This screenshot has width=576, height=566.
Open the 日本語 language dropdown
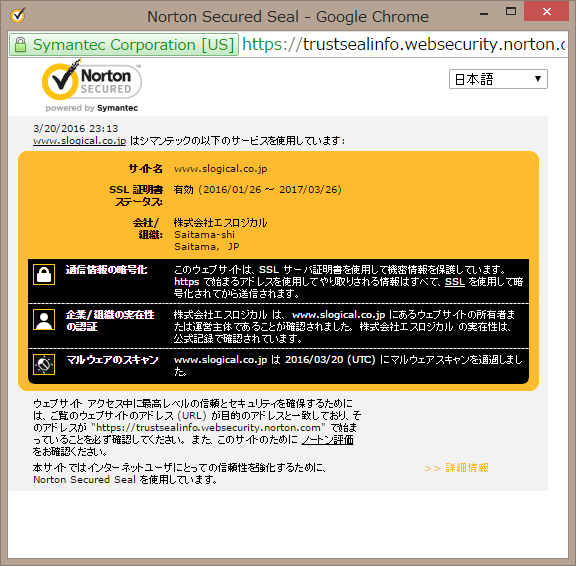click(x=498, y=79)
